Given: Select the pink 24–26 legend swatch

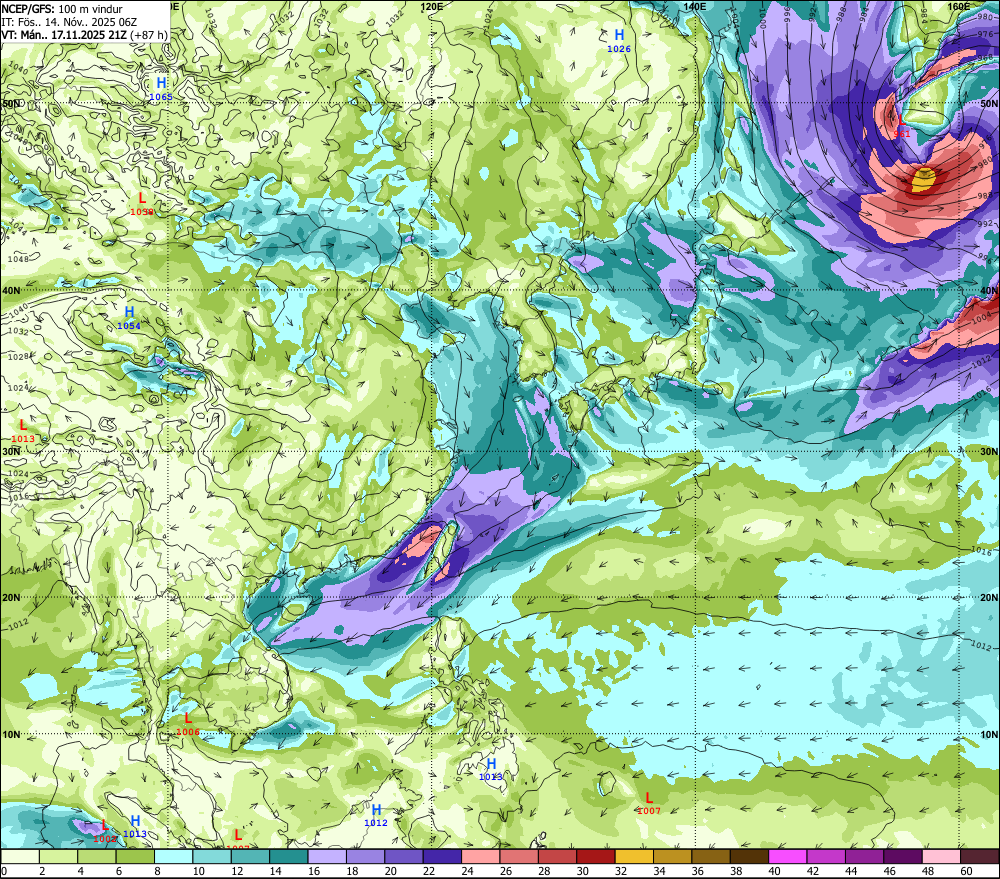Looking at the screenshot, I should coord(481,857).
